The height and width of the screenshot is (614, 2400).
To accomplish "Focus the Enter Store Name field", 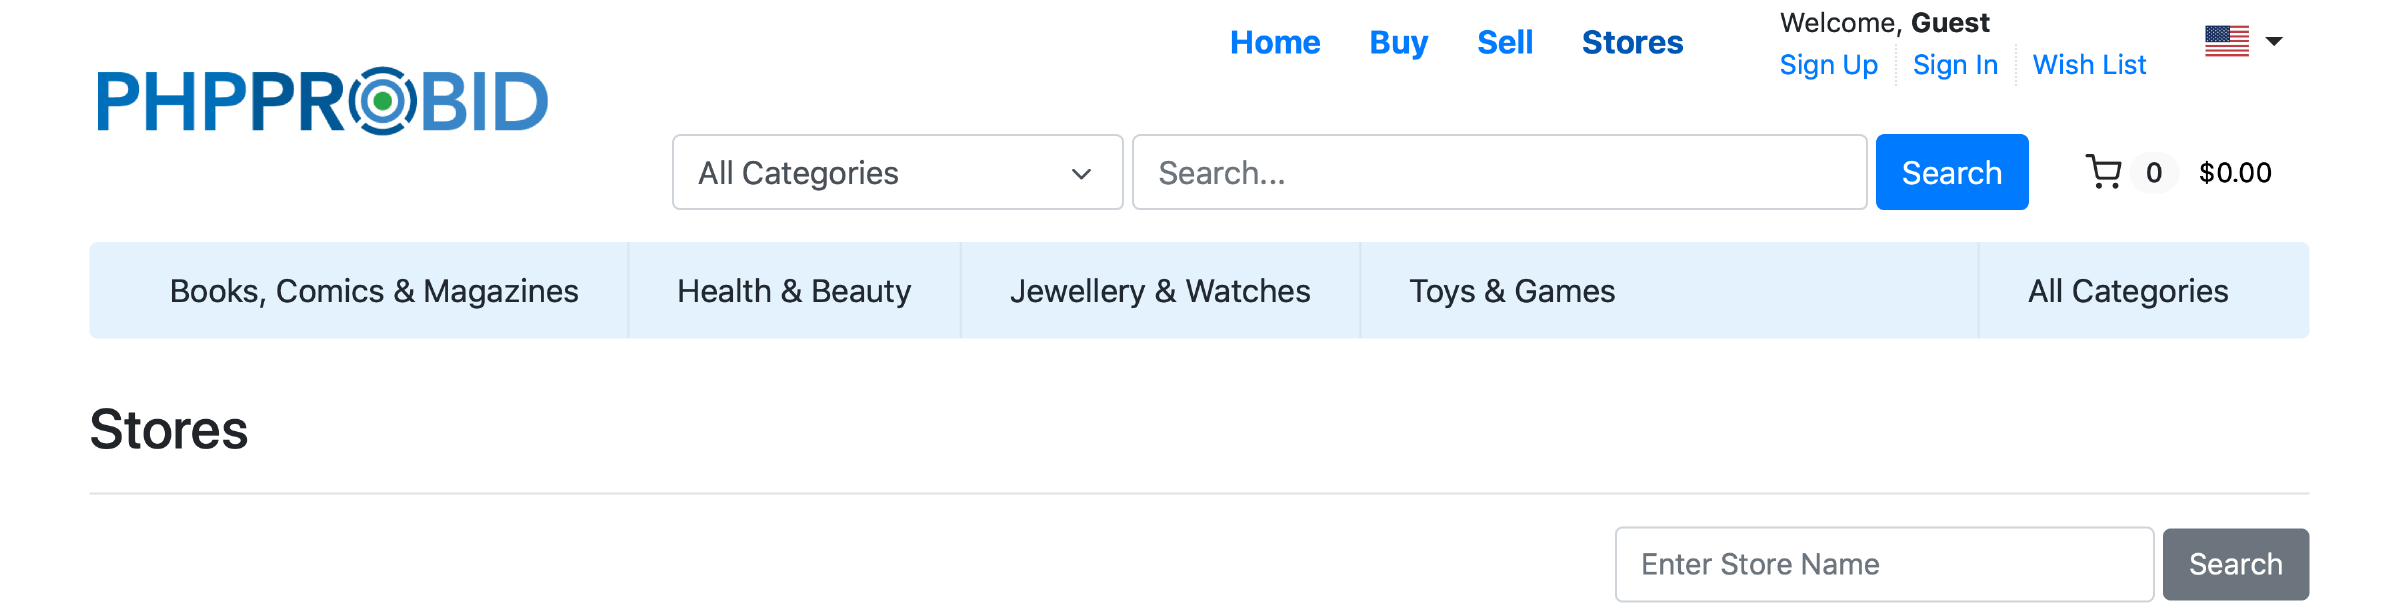I will coord(1884,564).
